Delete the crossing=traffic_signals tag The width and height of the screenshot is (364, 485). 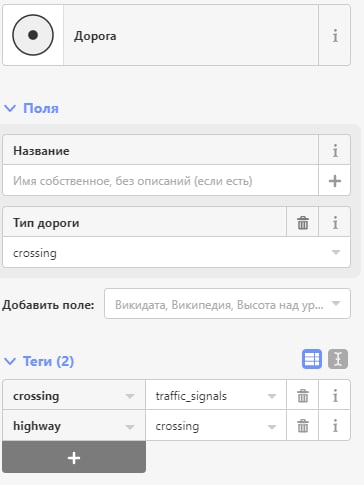coord(303,396)
